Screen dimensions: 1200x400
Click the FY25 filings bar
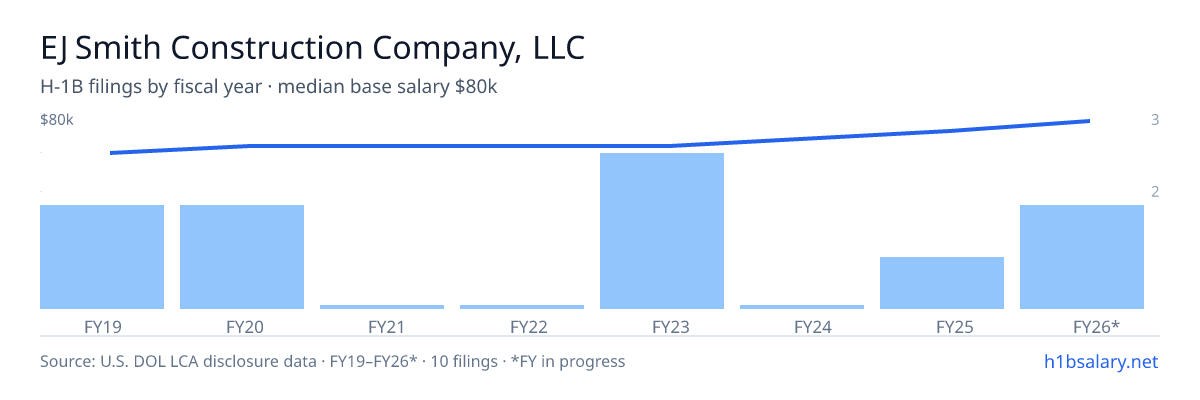click(x=942, y=283)
